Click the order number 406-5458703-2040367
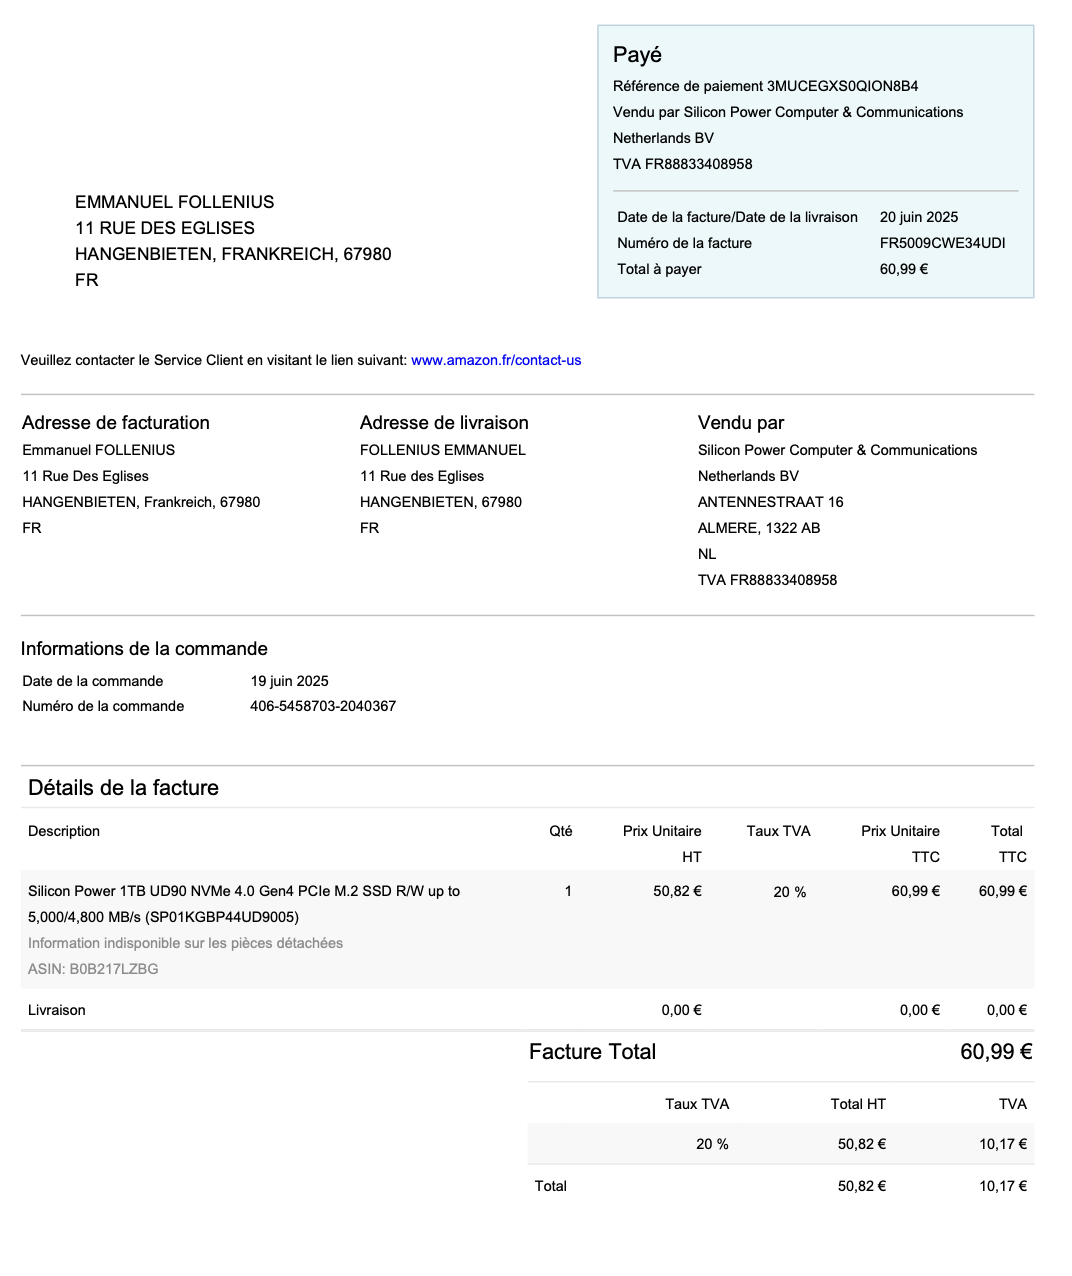The image size is (1072, 1276). coord(323,706)
